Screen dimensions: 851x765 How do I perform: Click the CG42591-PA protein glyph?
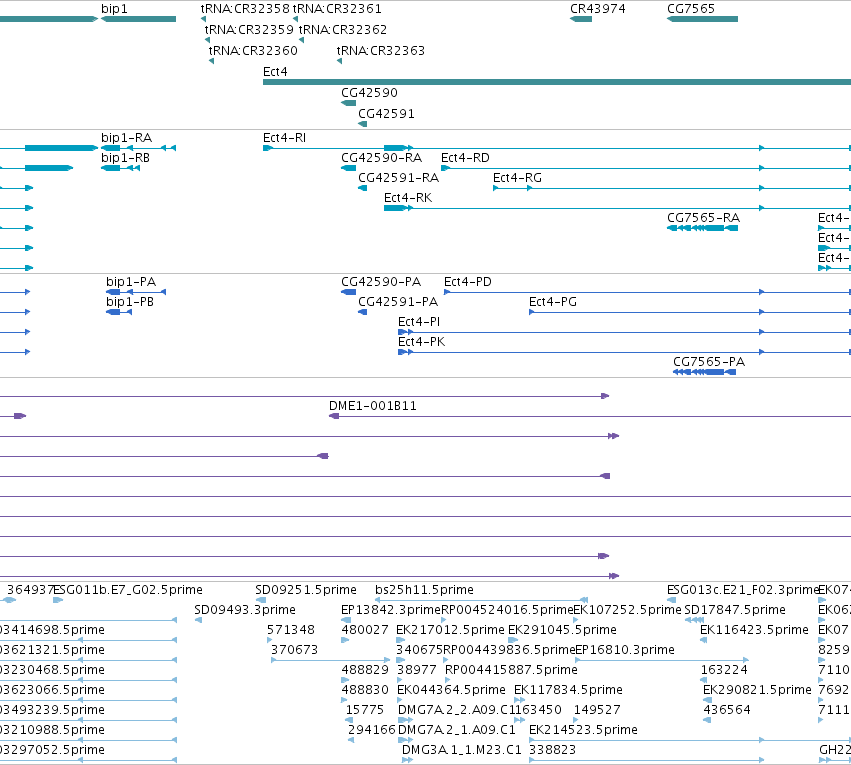click(x=363, y=313)
